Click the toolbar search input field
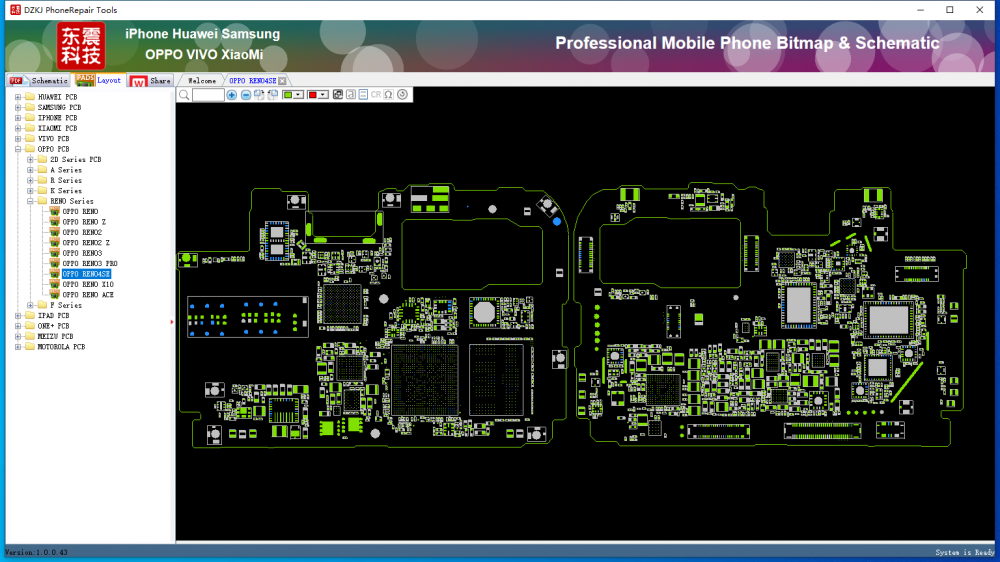This screenshot has height=562, width=1000. pyautogui.click(x=208, y=95)
